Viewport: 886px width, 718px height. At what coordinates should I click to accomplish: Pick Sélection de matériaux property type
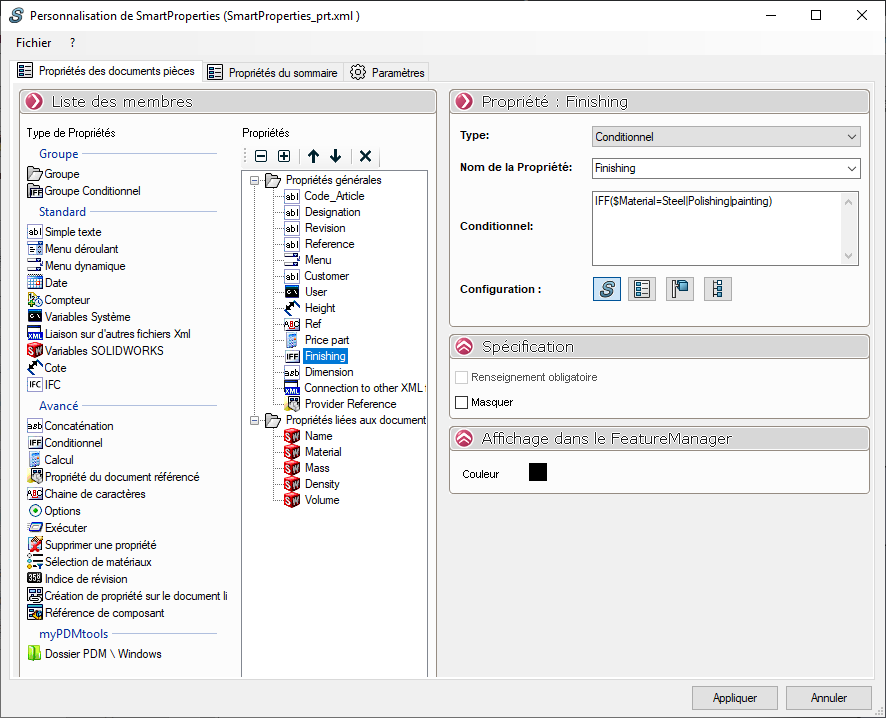pyautogui.click(x=90, y=562)
